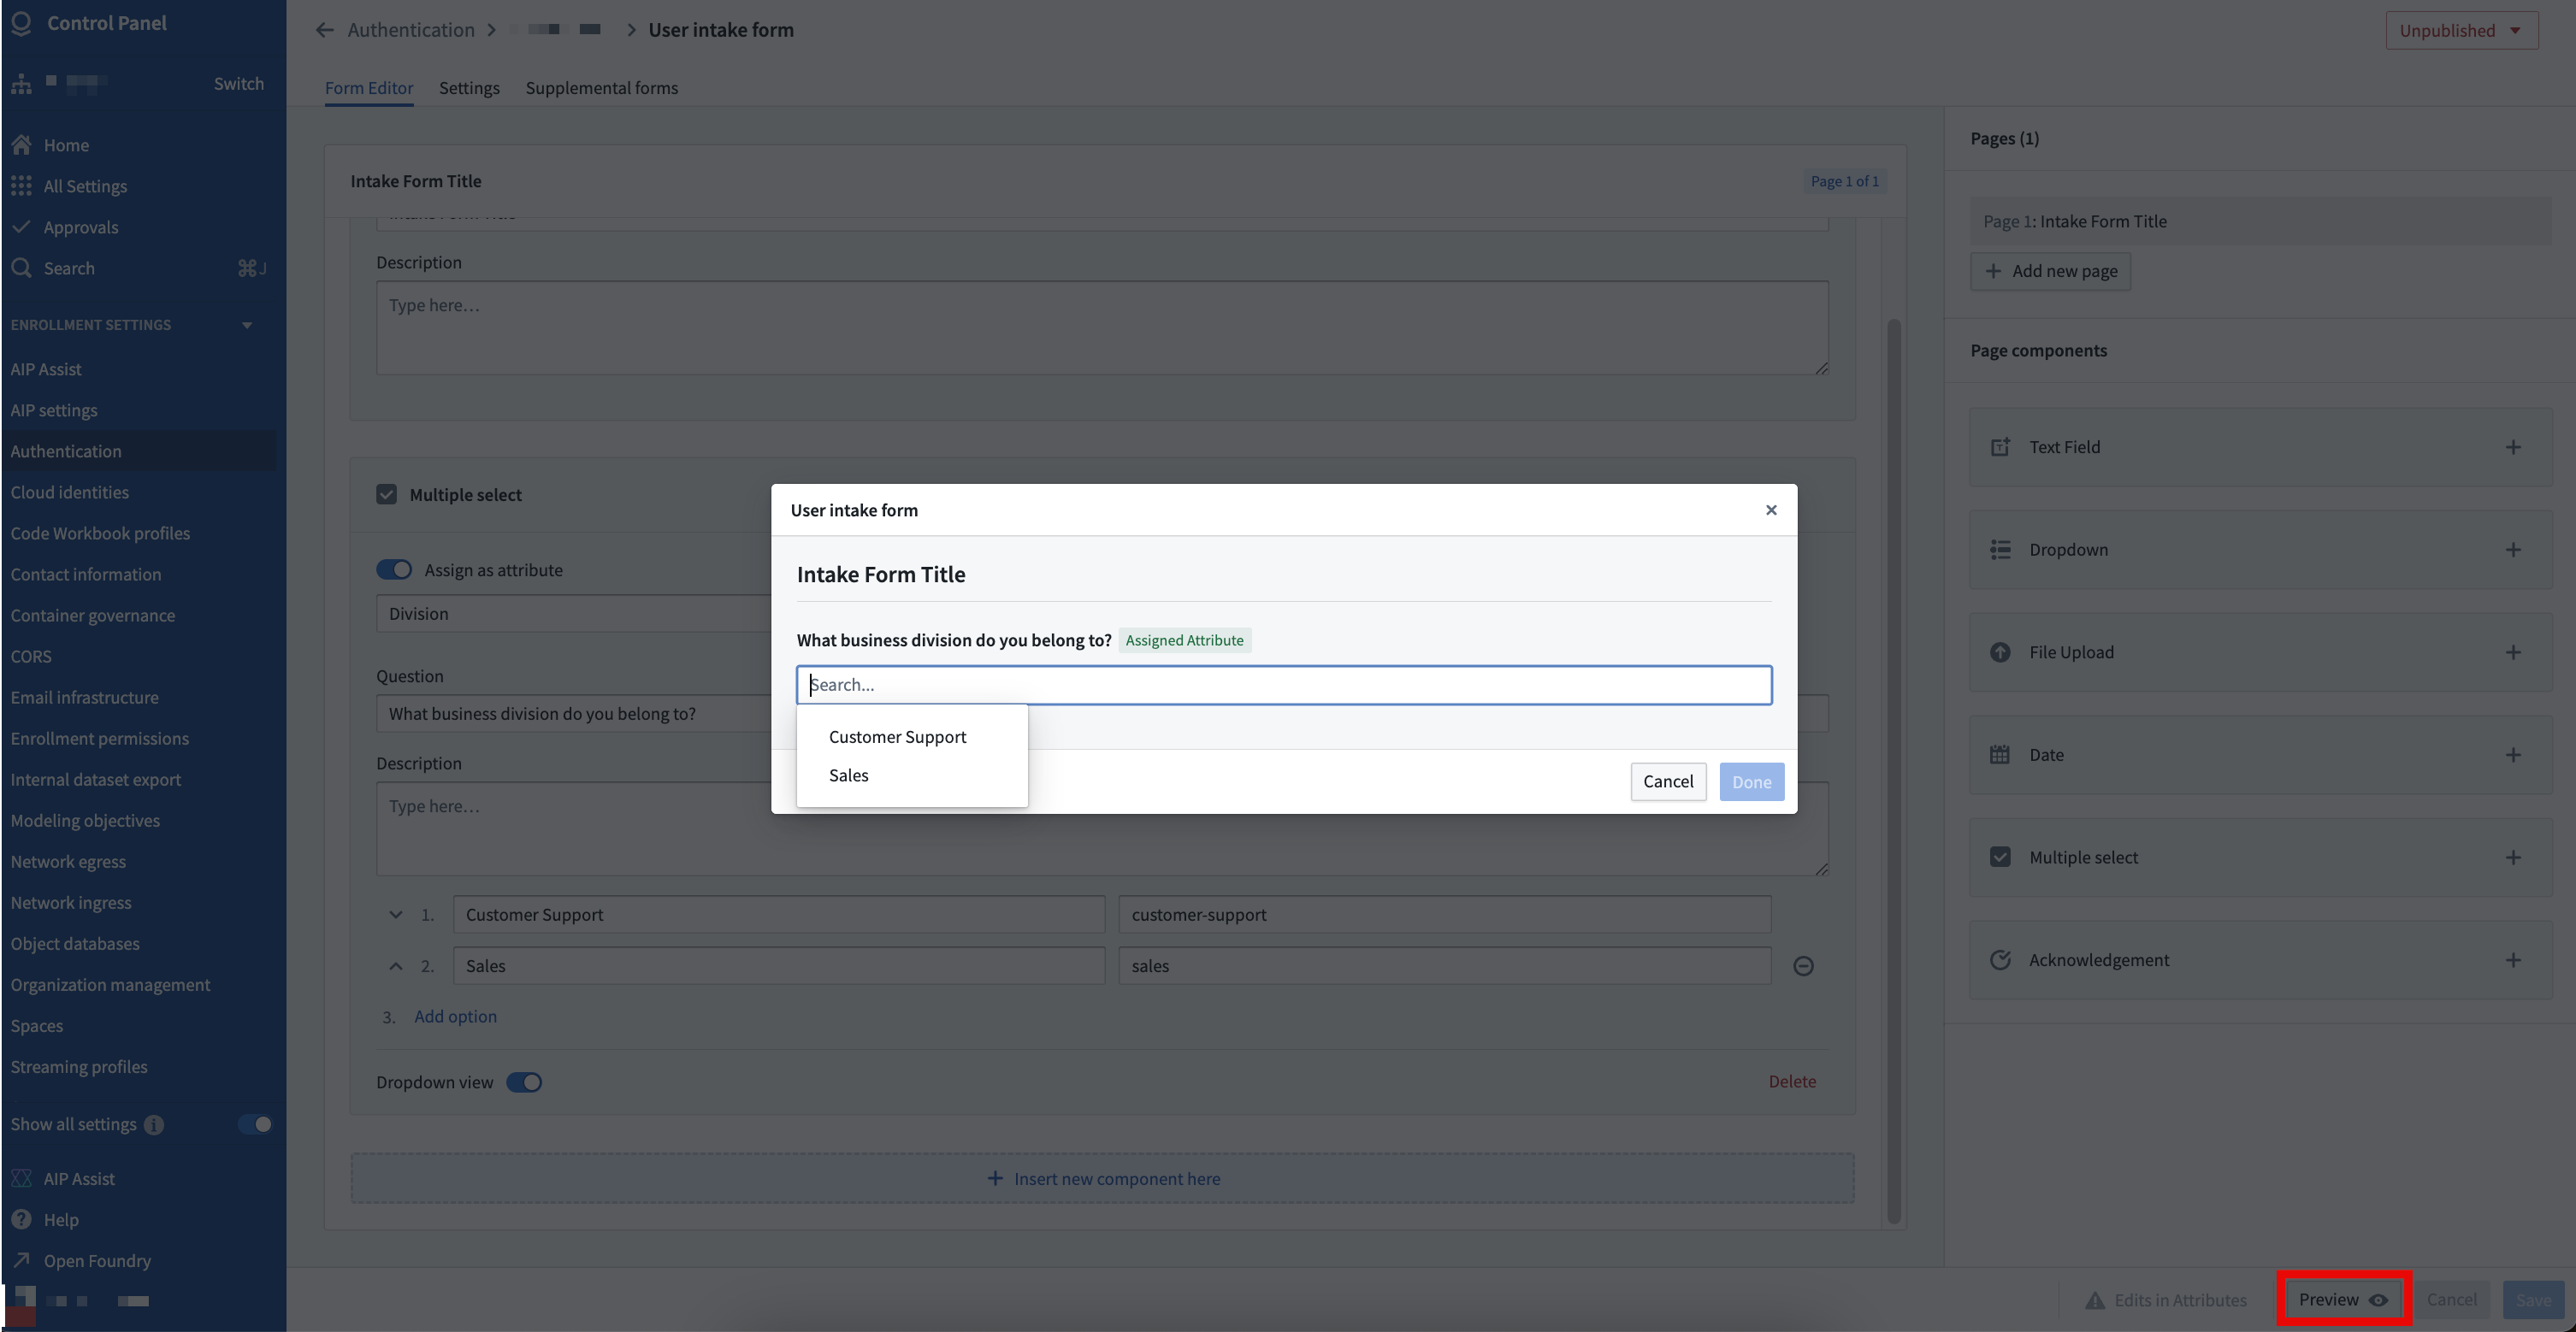Click the Search input field in dialog
The width and height of the screenshot is (2576, 1332).
1285,685
